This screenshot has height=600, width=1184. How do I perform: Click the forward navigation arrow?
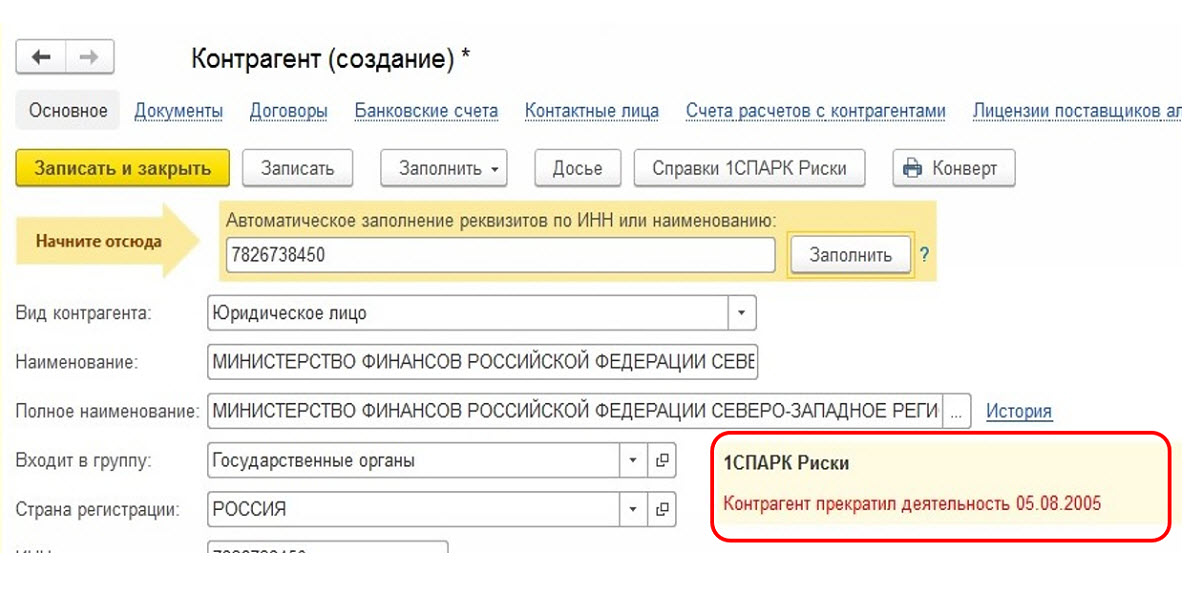pyautogui.click(x=89, y=57)
